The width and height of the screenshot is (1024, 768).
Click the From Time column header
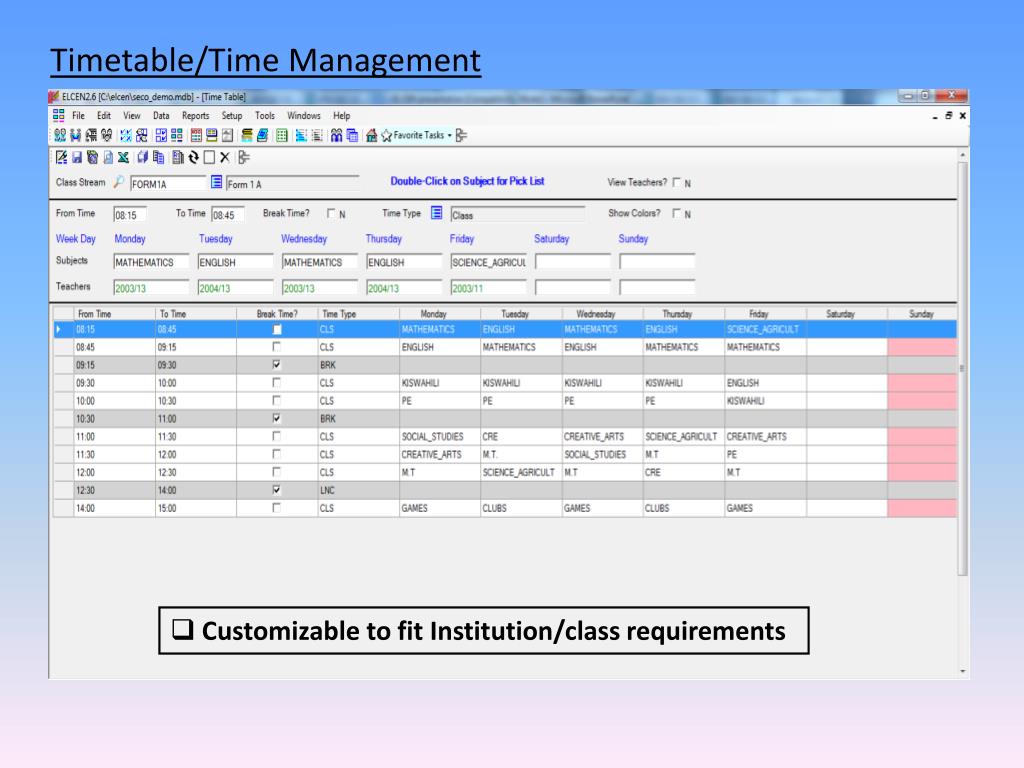[x=114, y=313]
